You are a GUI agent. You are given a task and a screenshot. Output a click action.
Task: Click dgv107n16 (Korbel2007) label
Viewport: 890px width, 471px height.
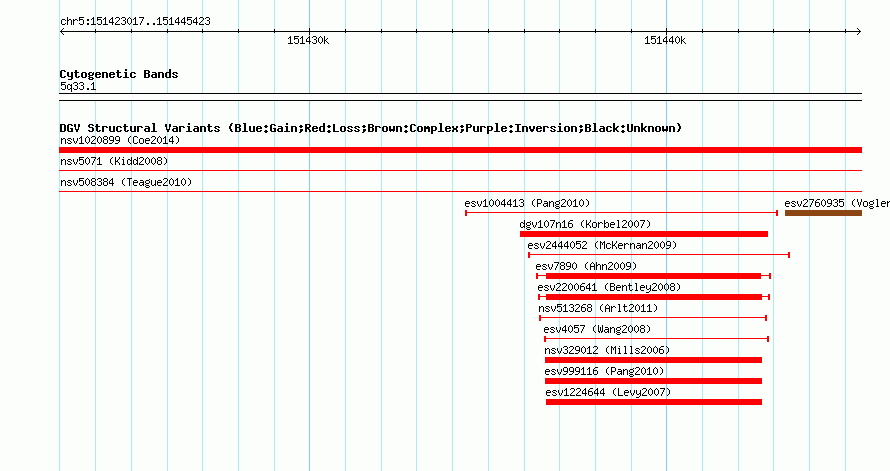click(585, 224)
